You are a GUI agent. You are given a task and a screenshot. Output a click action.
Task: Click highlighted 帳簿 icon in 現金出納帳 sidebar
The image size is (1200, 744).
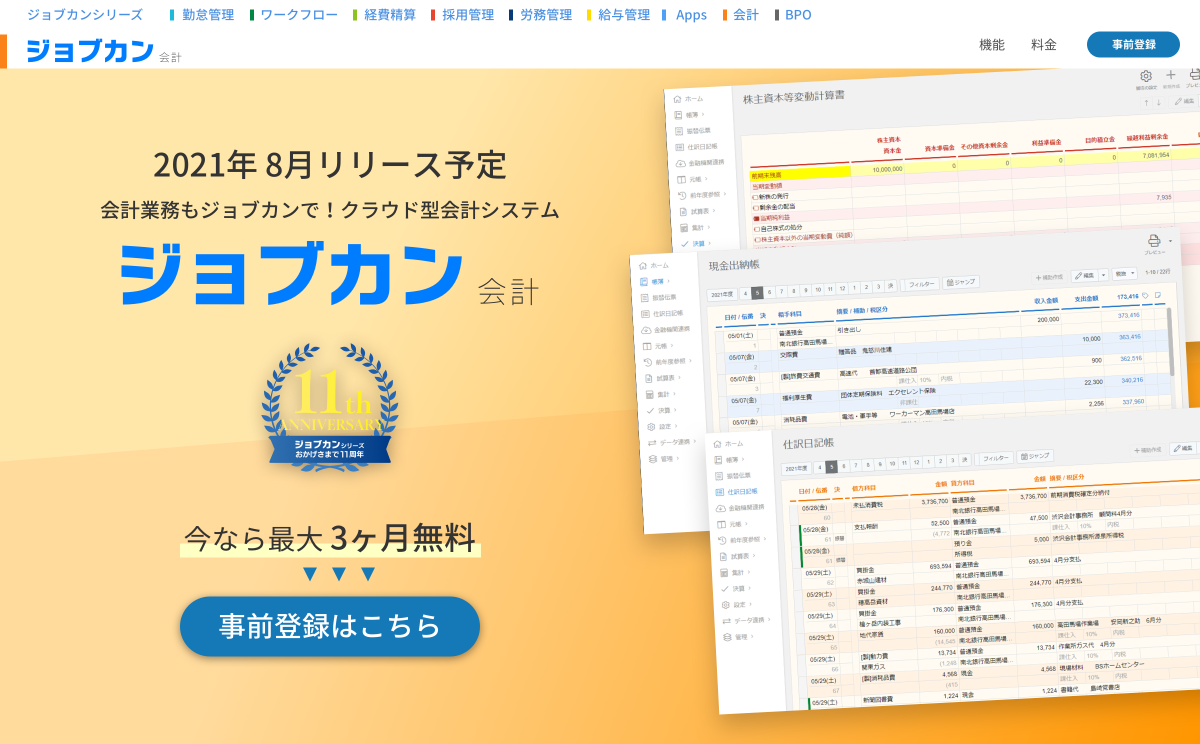(644, 281)
